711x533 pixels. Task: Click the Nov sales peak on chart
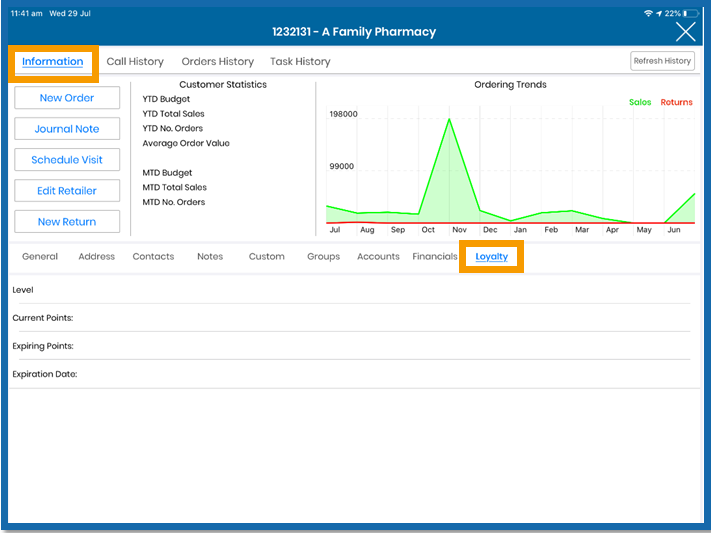449,119
